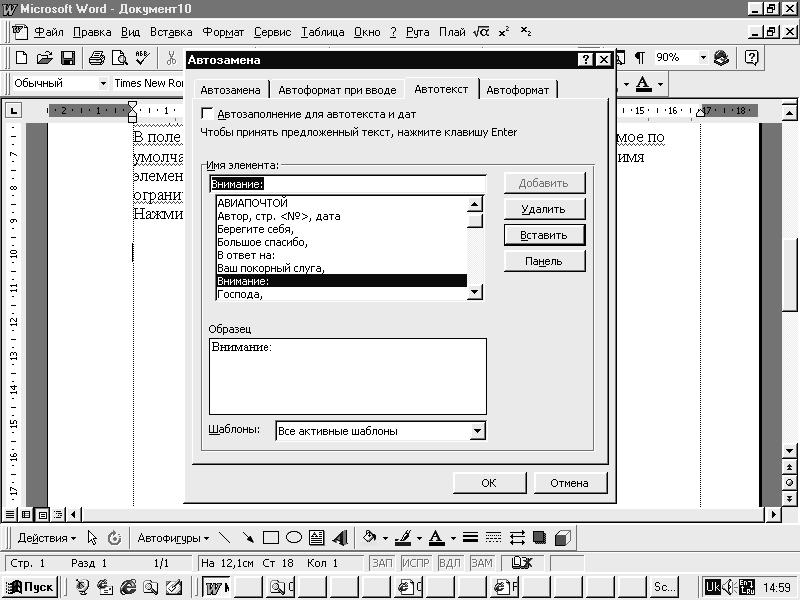Open Print Preview magnifier icon
The height and width of the screenshot is (600, 800).
pos(120,58)
